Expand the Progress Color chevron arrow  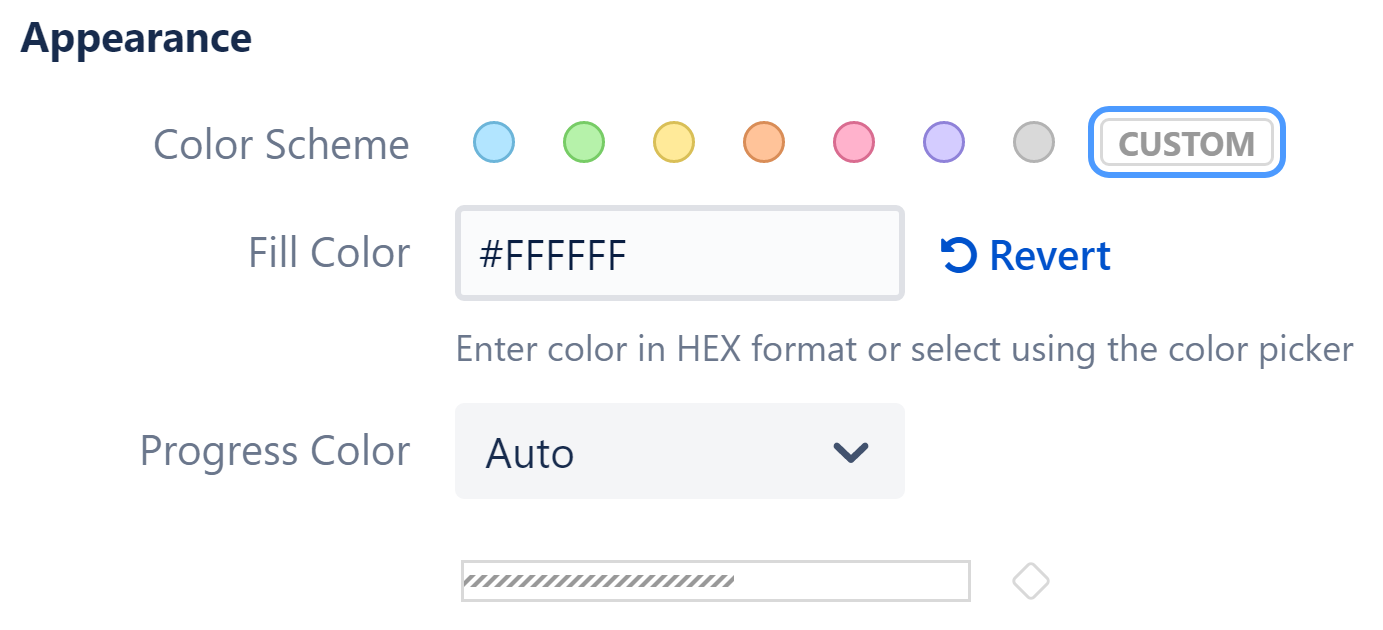pos(851,452)
